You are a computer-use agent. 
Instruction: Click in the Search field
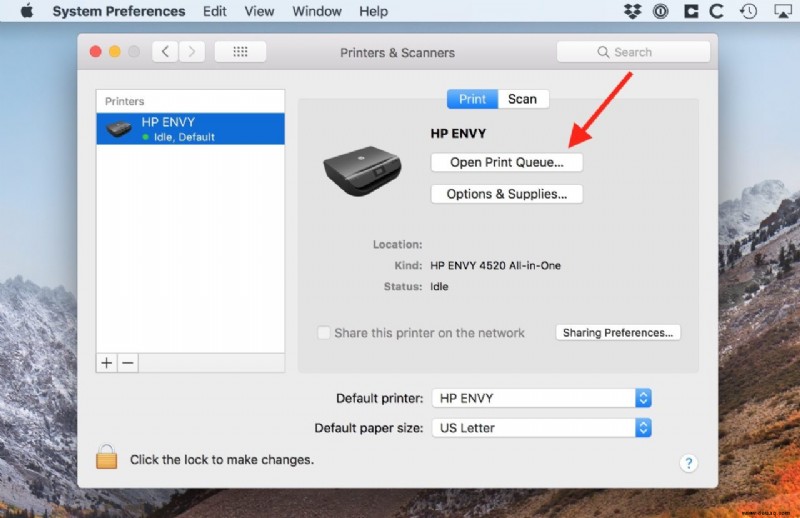coord(633,52)
